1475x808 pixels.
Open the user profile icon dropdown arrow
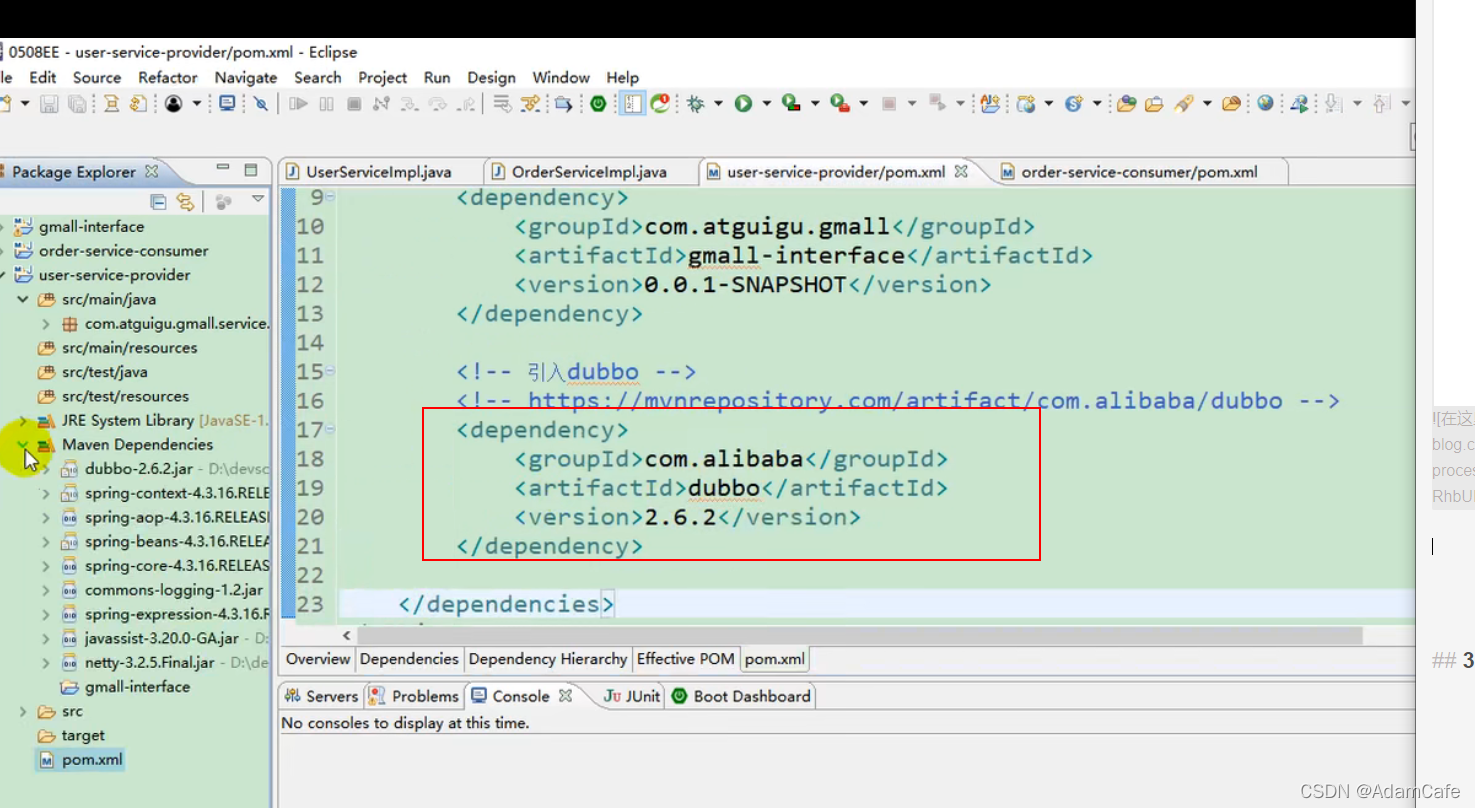pos(197,103)
